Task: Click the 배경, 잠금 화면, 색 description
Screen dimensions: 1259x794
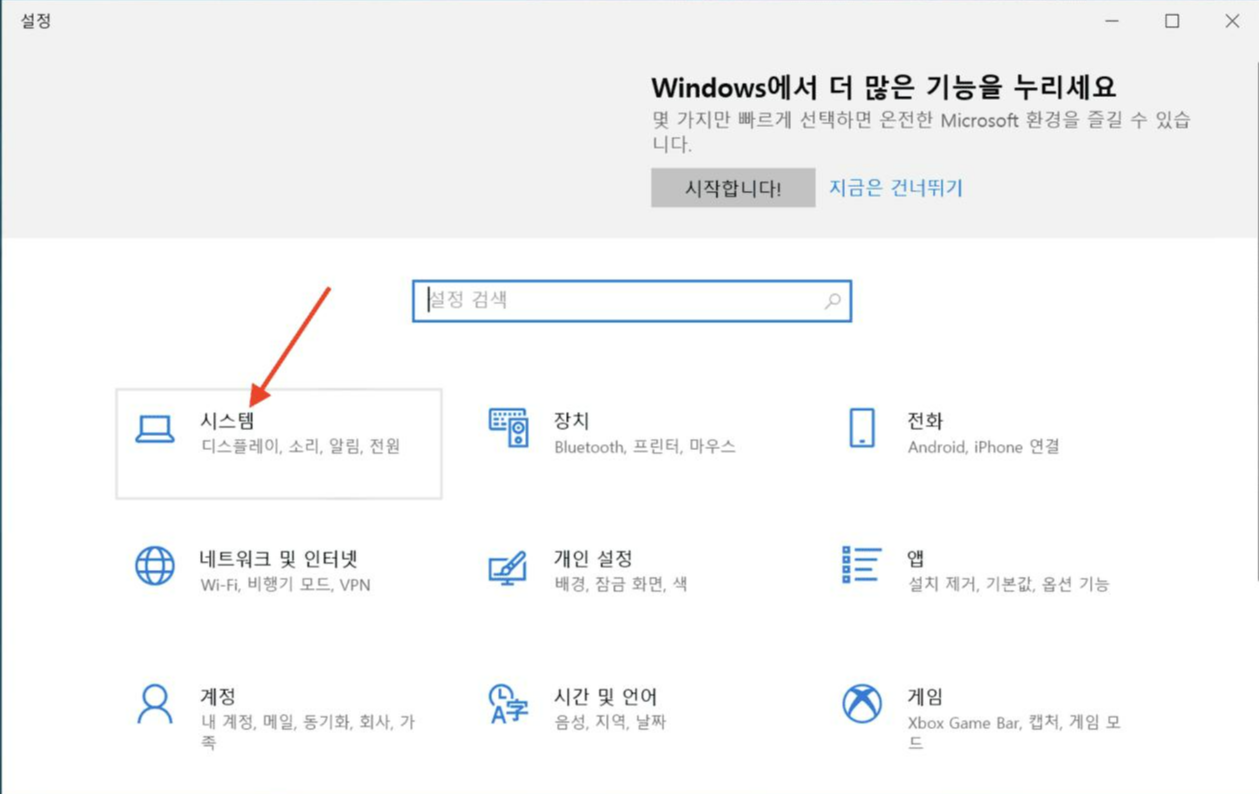Action: [x=621, y=584]
